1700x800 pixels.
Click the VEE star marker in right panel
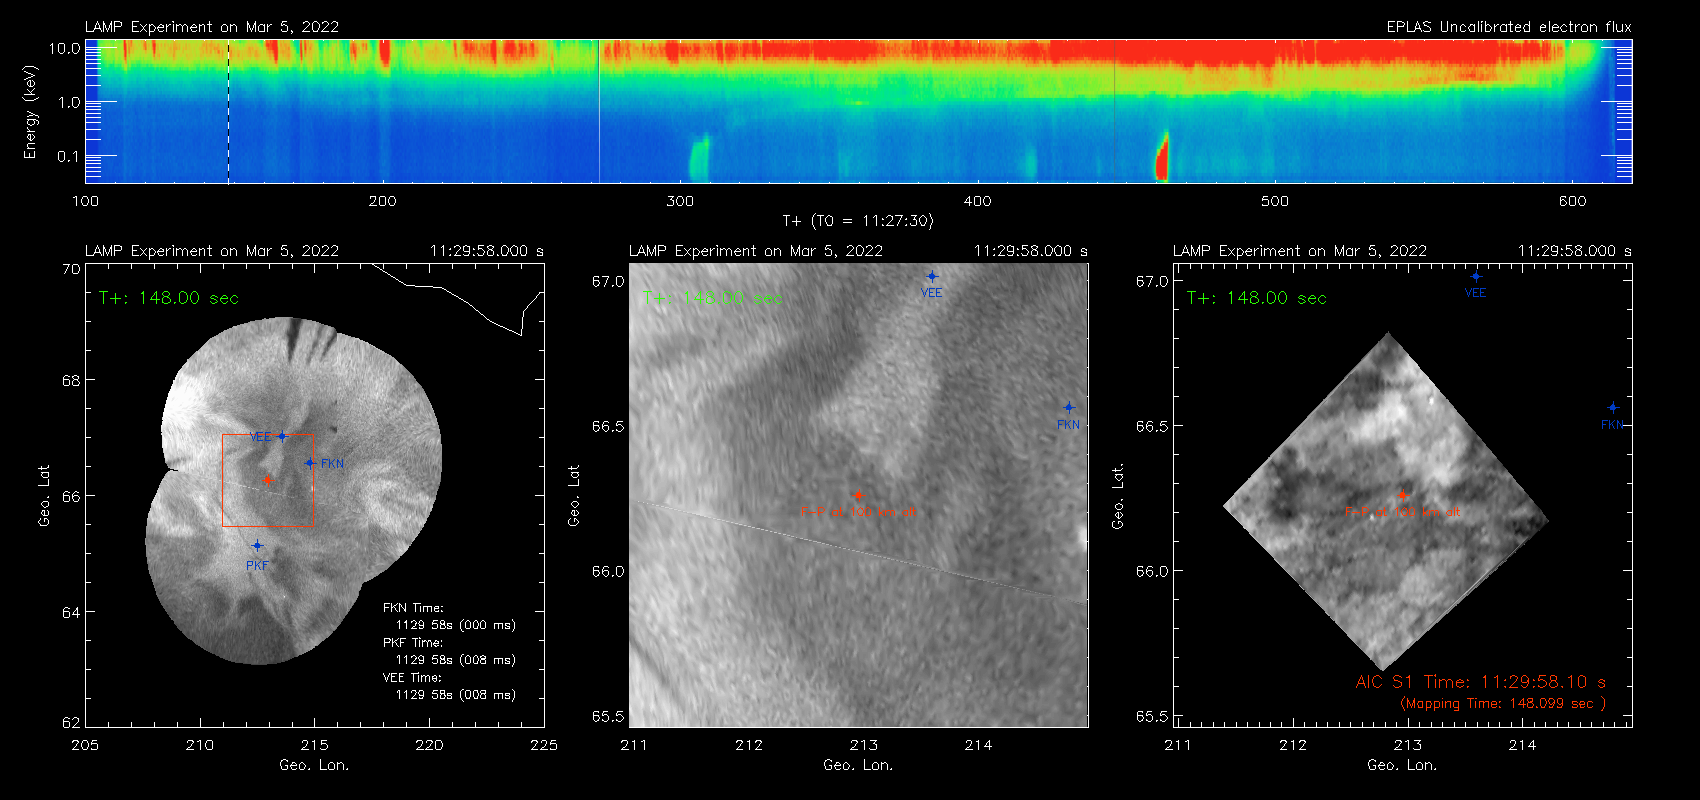(x=1476, y=277)
